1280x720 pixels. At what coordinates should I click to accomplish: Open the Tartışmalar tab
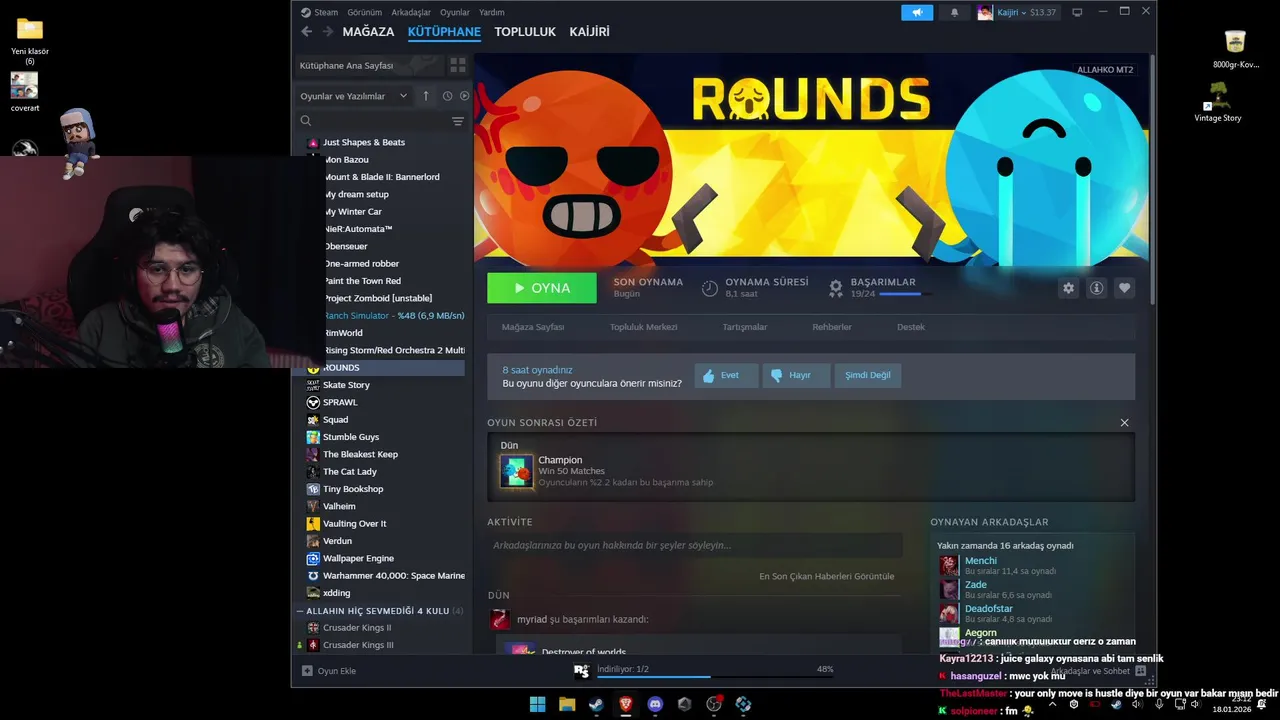click(745, 327)
